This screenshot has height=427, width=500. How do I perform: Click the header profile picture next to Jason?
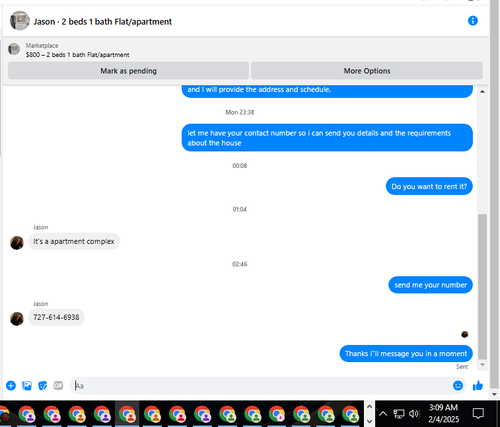coord(20,21)
